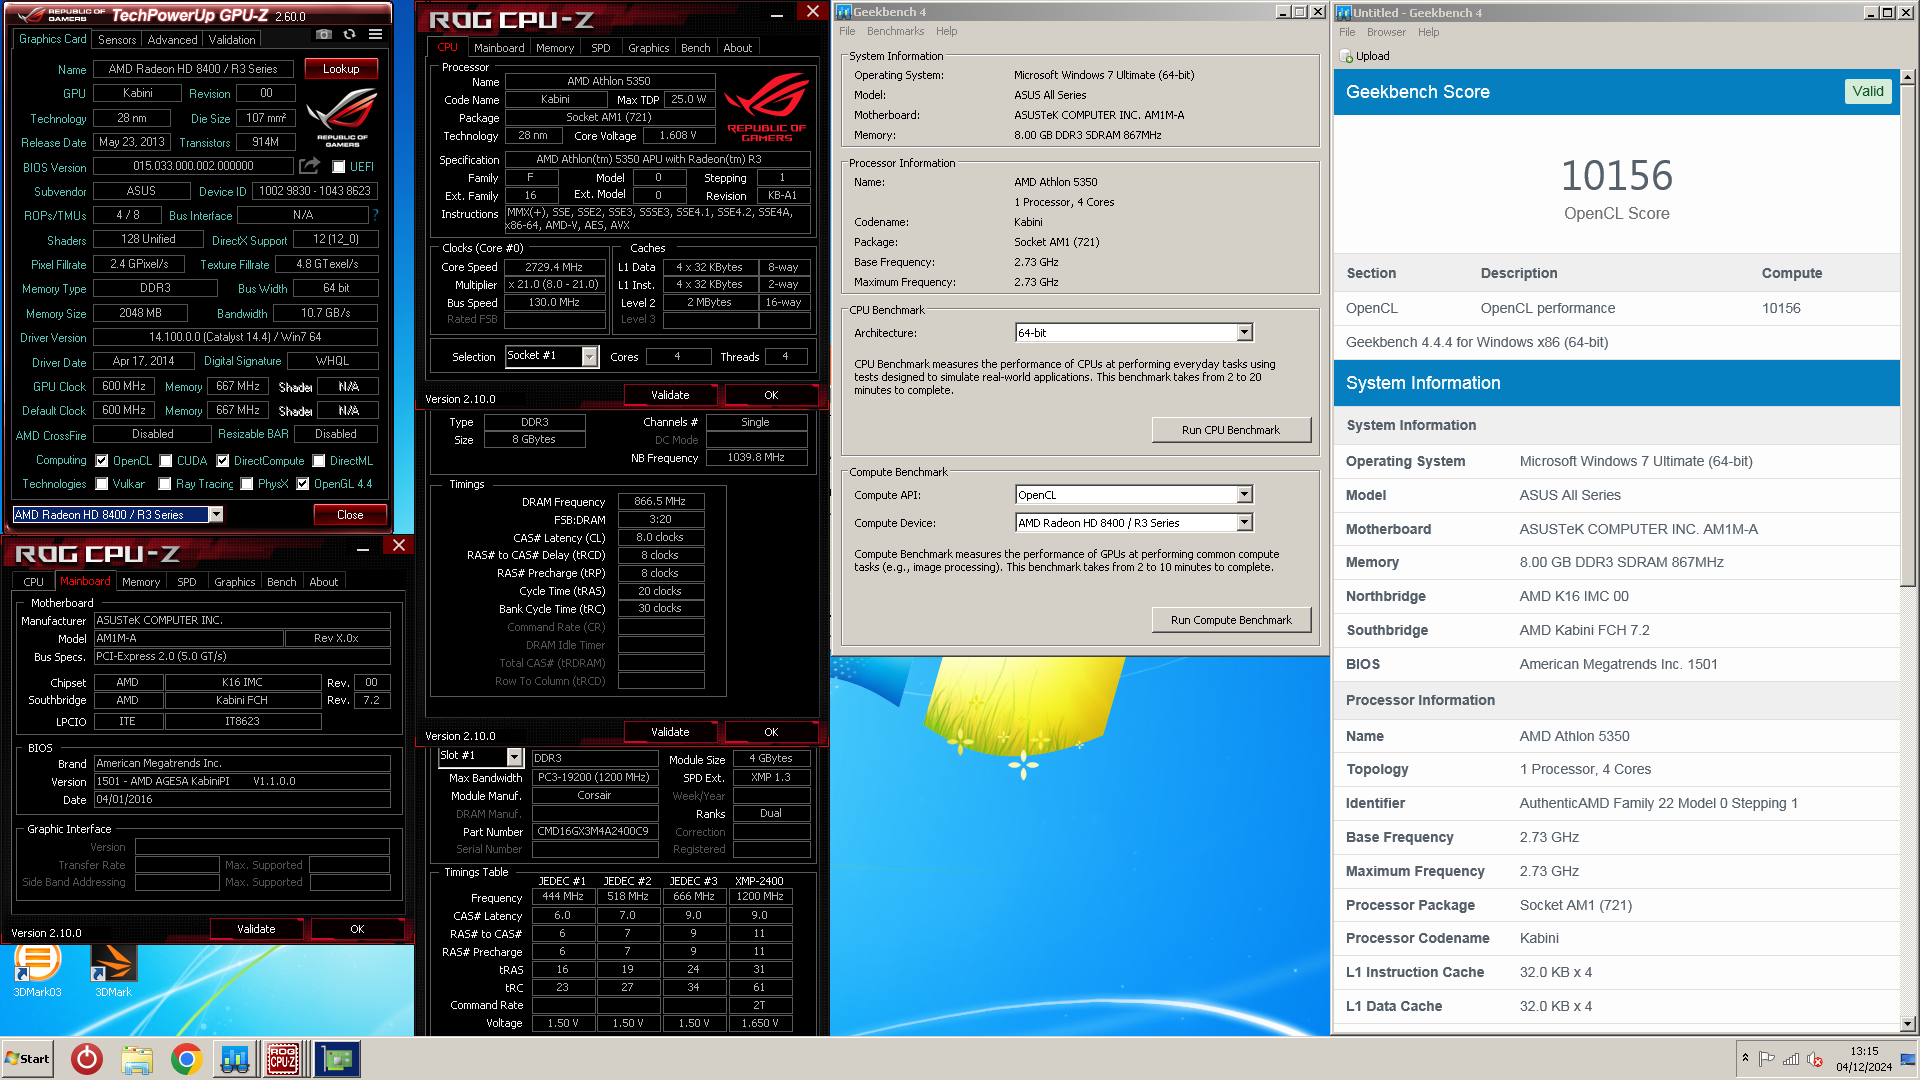Toggle the Vulkan checkbox
Image resolution: width=1920 pixels, height=1080 pixels.
coord(102,484)
